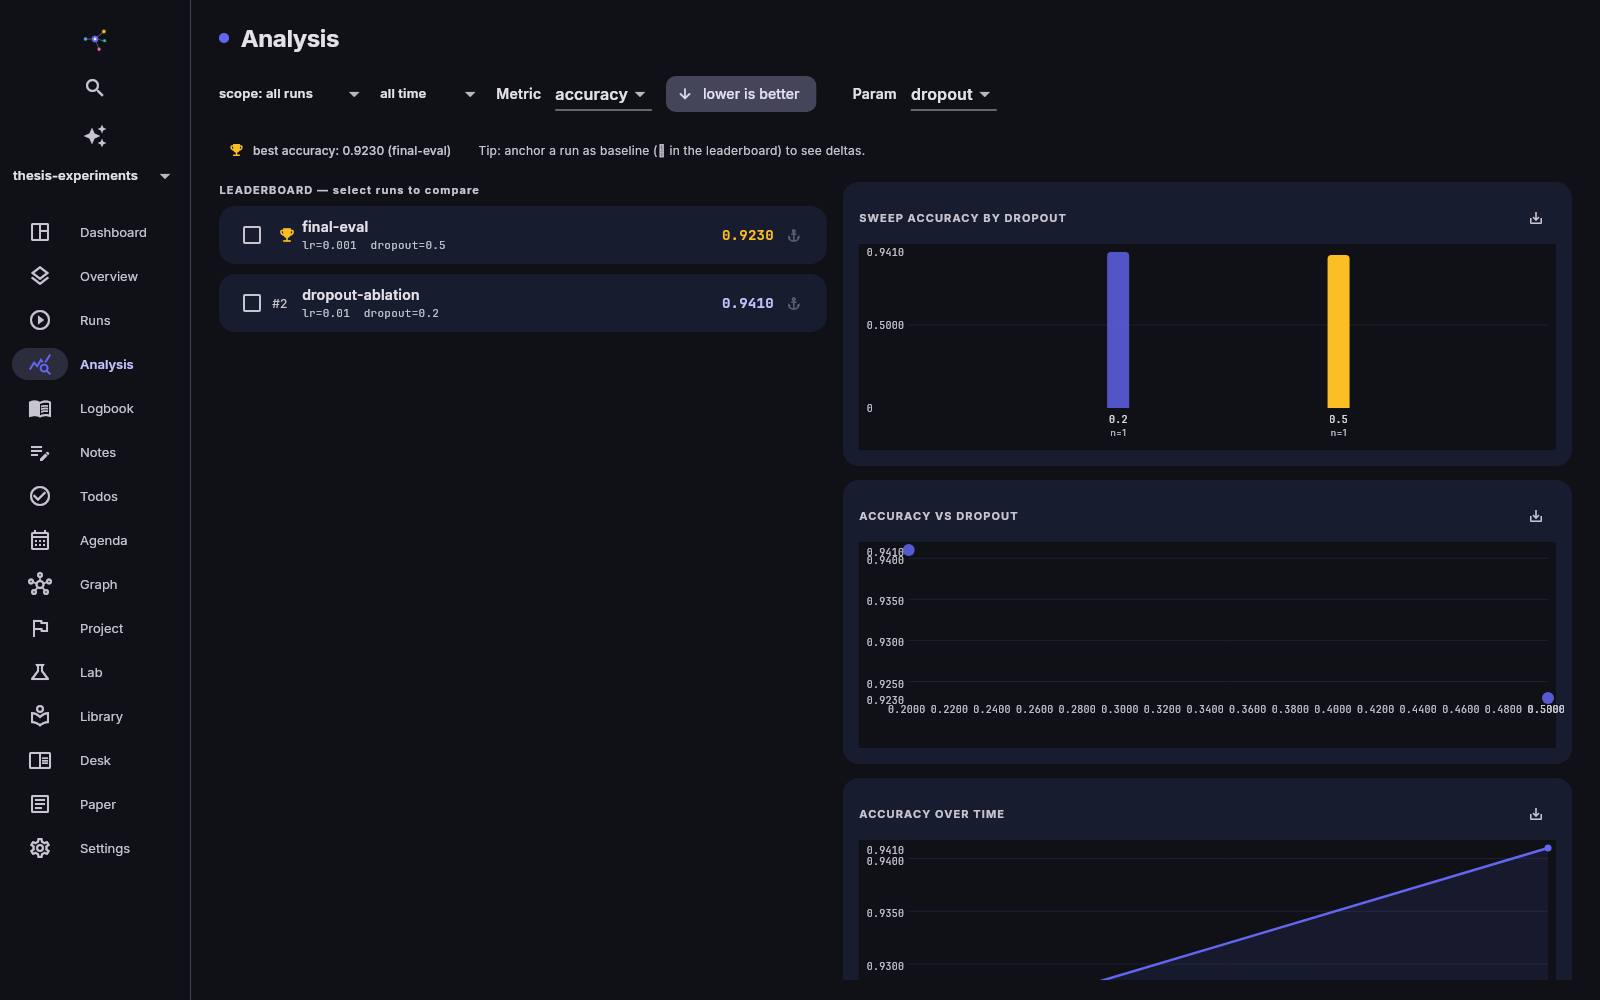Download the Accuracy vs Dropout chart
1600x1000 pixels.
tap(1536, 516)
